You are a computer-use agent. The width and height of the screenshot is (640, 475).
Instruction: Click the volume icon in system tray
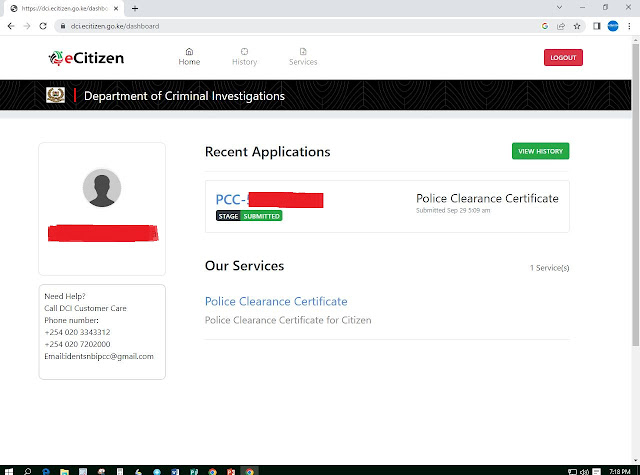(585, 472)
